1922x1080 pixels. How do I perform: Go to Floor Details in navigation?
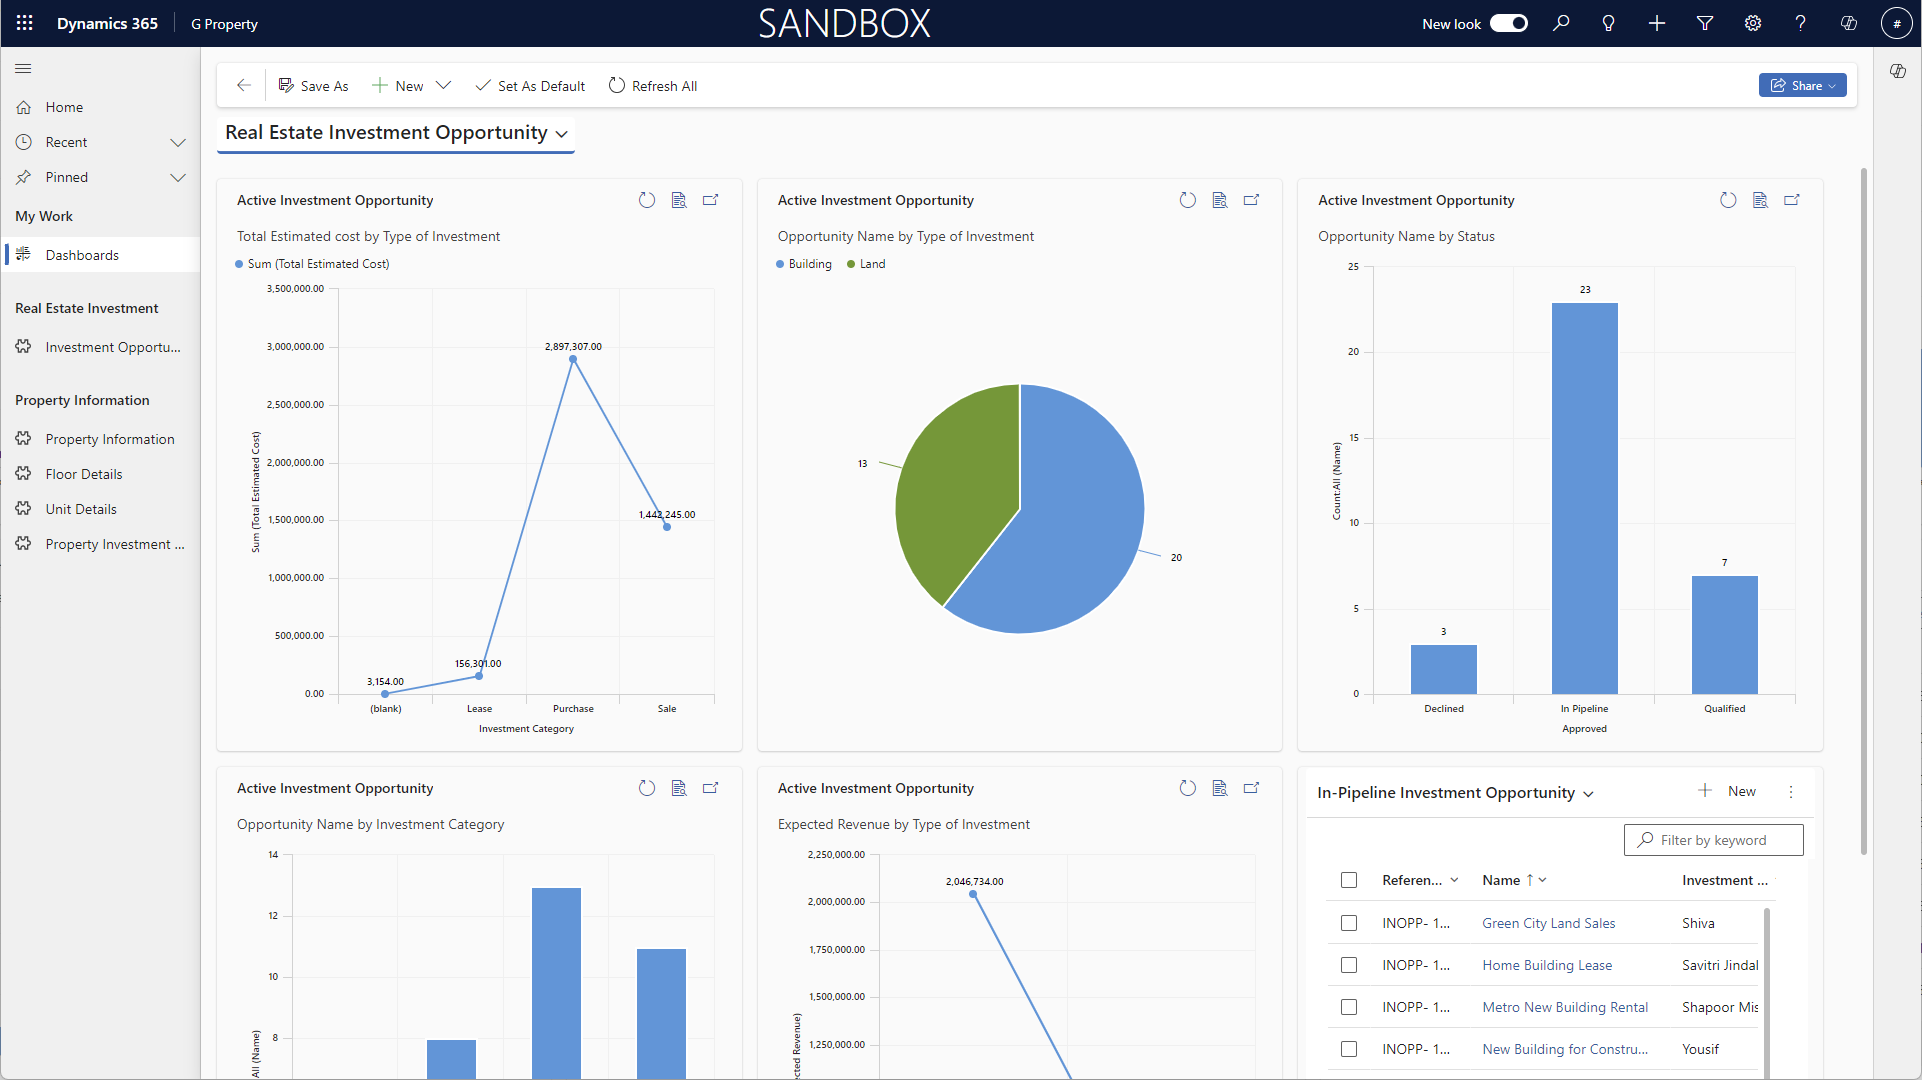84,474
